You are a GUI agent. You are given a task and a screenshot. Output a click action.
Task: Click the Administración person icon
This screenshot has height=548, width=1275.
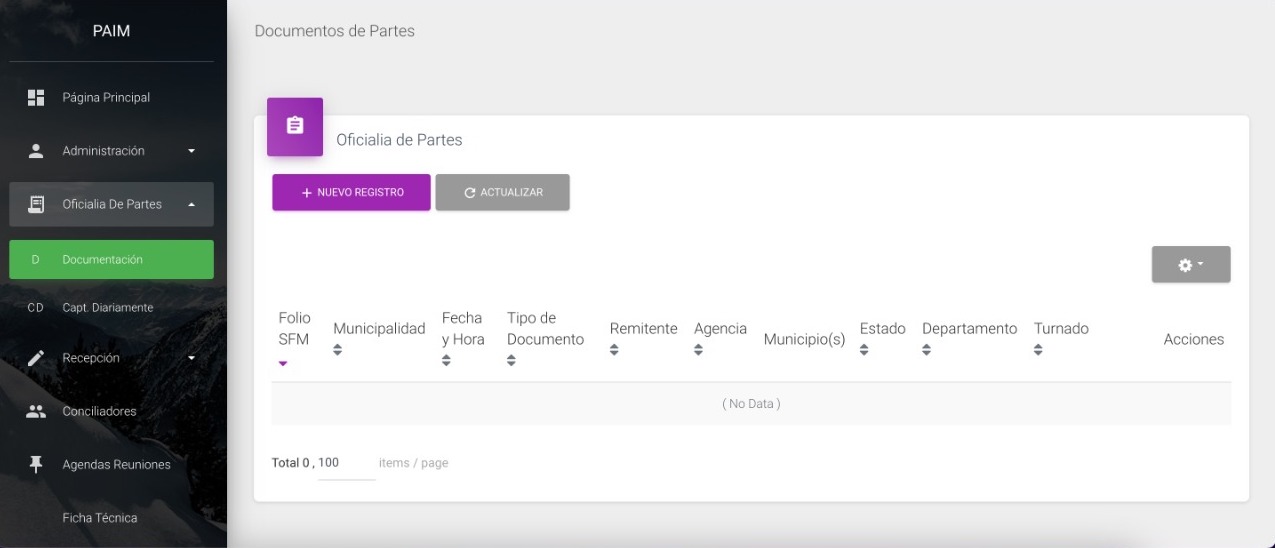point(36,151)
